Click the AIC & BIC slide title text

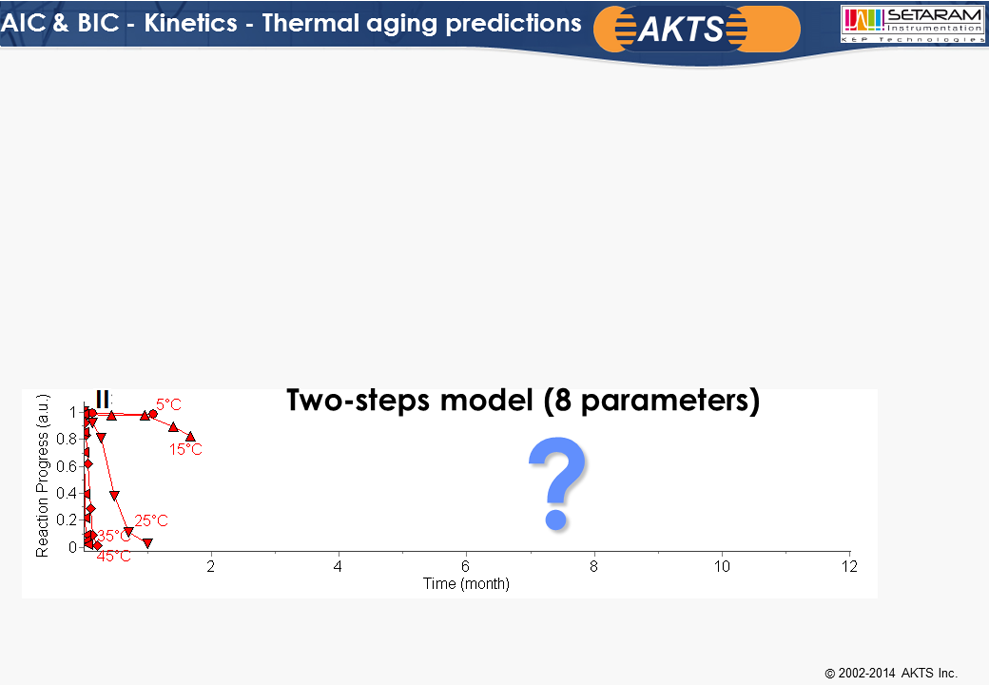[291, 23]
